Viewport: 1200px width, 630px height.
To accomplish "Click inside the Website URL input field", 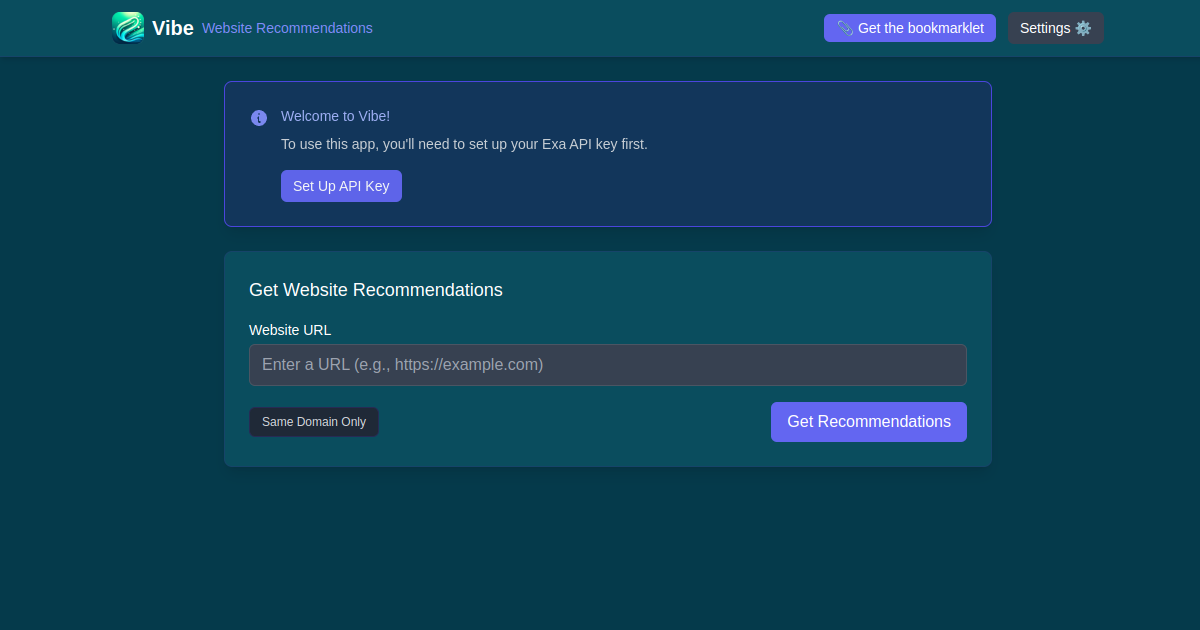I will point(607,364).
